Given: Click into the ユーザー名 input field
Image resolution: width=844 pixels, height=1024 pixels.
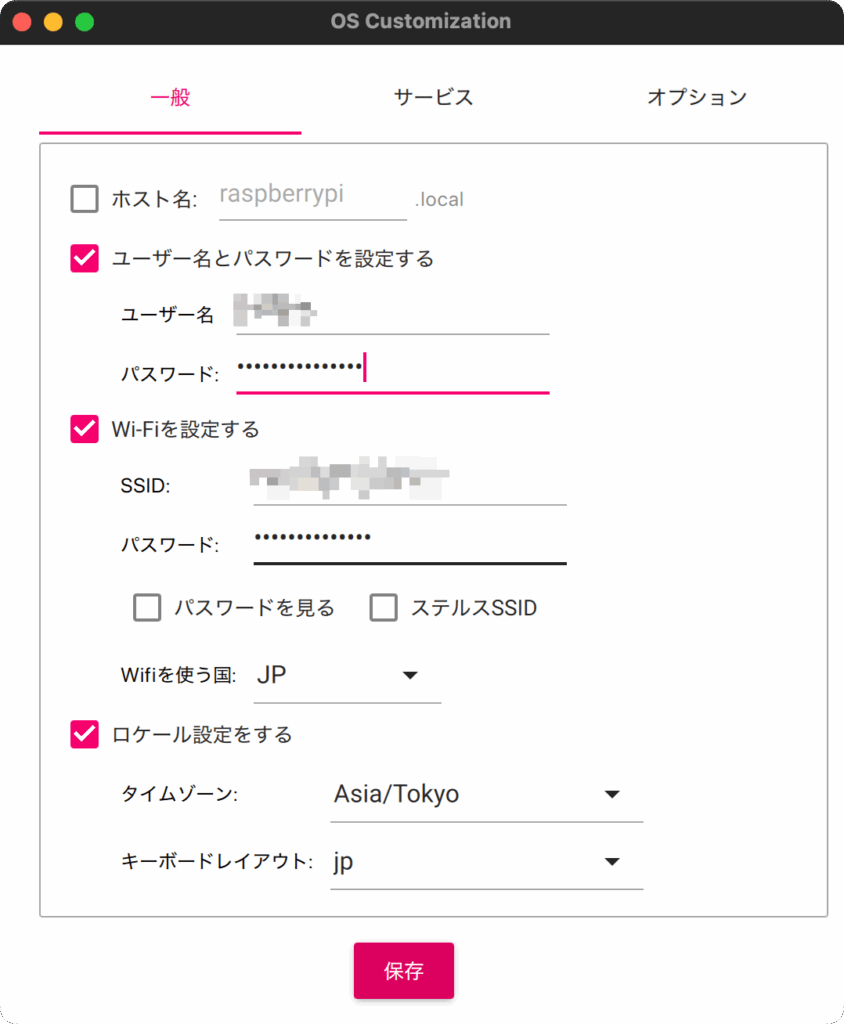Looking at the screenshot, I should coord(393,313).
